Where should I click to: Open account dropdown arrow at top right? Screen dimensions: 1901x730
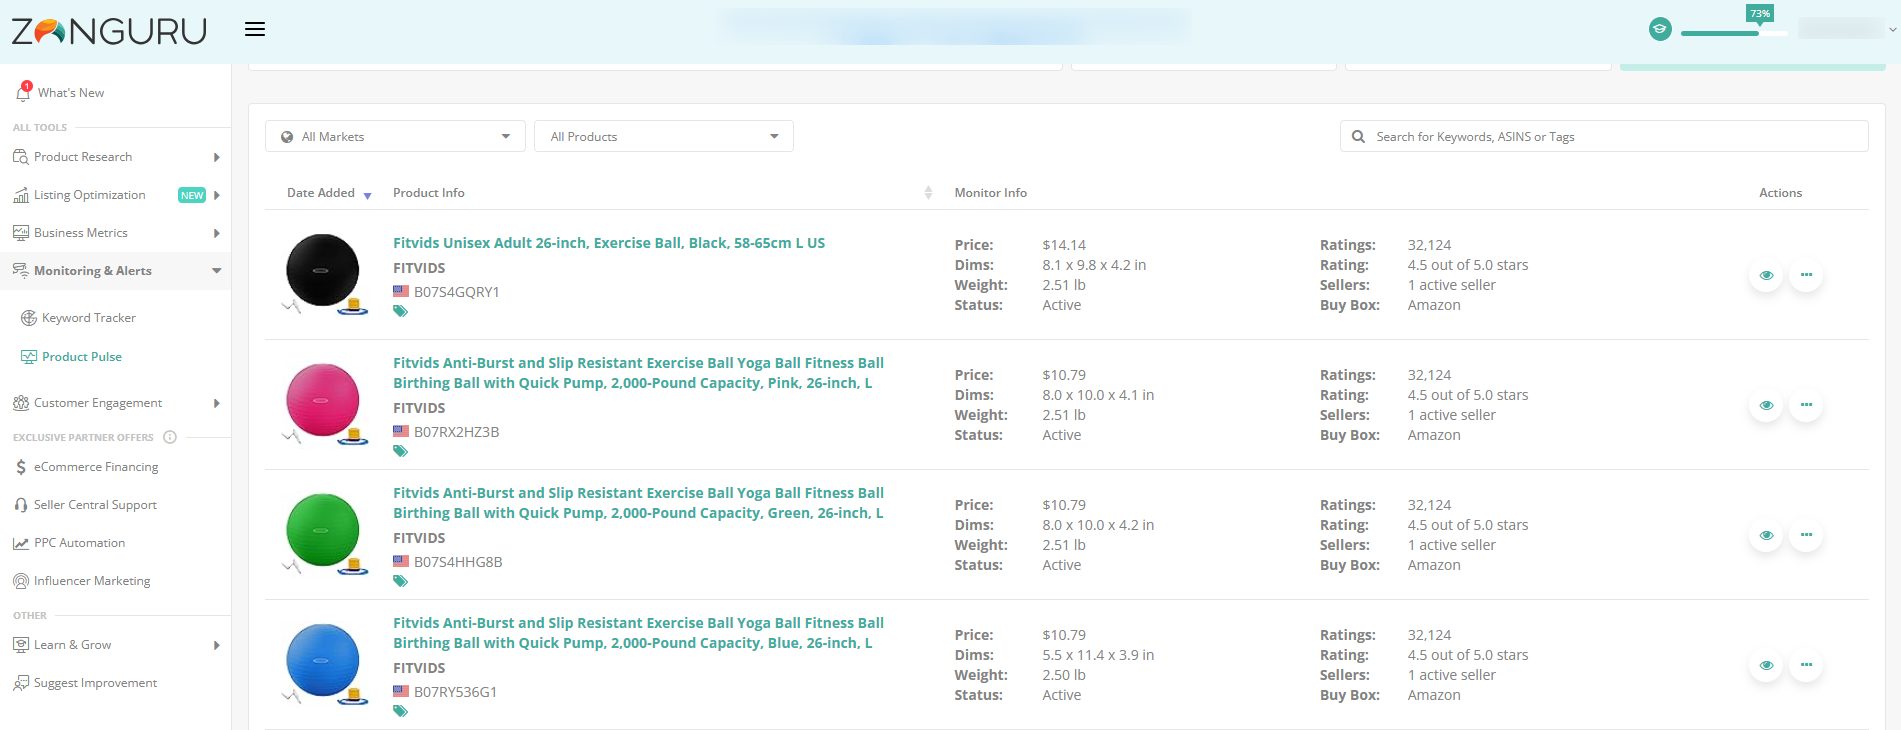(1892, 30)
